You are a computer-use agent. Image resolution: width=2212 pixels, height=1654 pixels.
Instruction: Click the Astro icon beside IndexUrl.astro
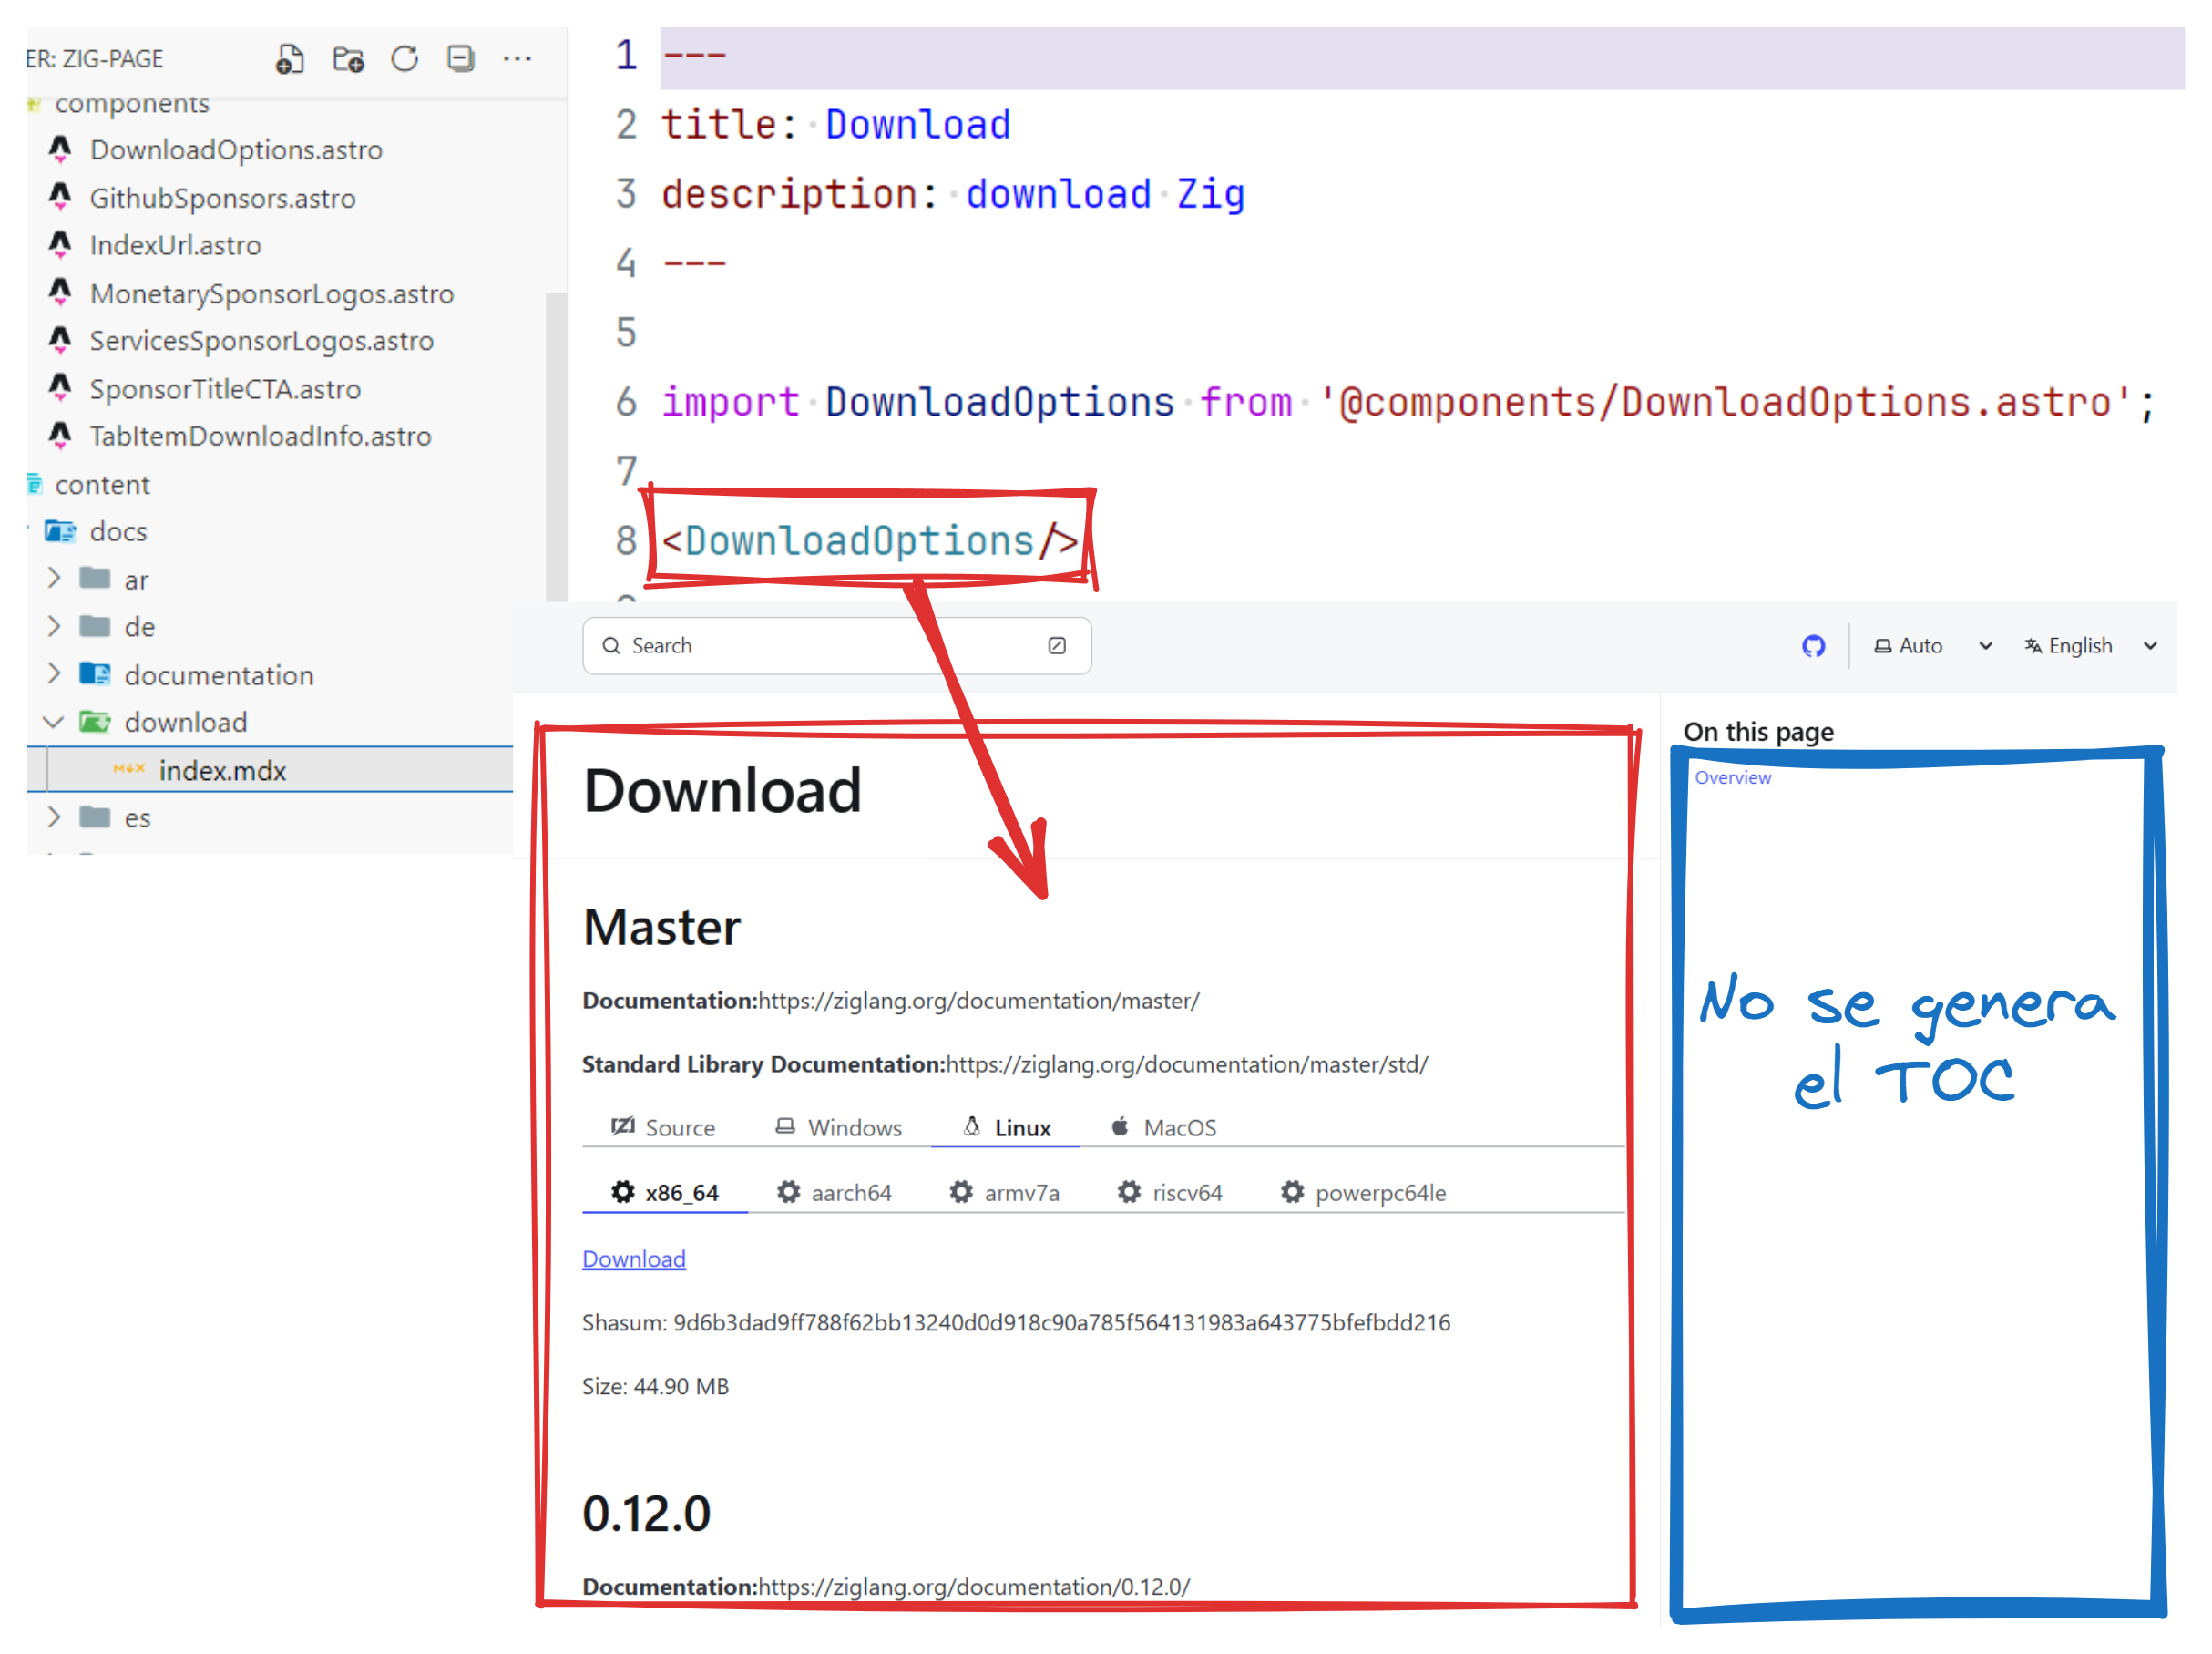pyautogui.click(x=60, y=244)
